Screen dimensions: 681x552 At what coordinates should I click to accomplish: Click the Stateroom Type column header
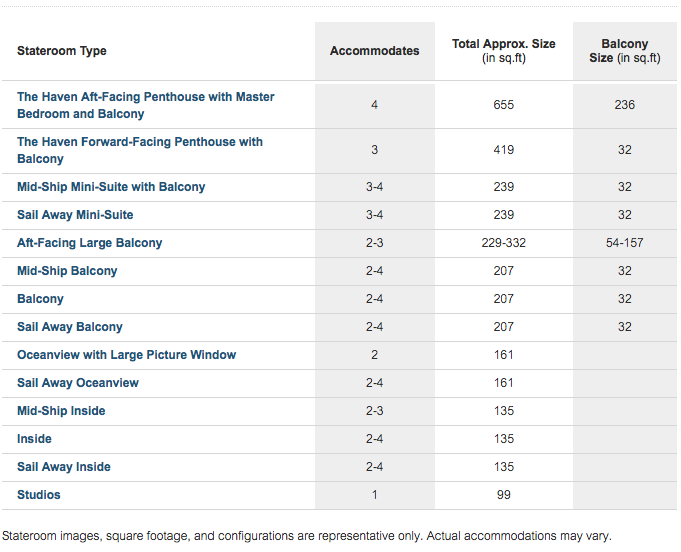point(62,51)
